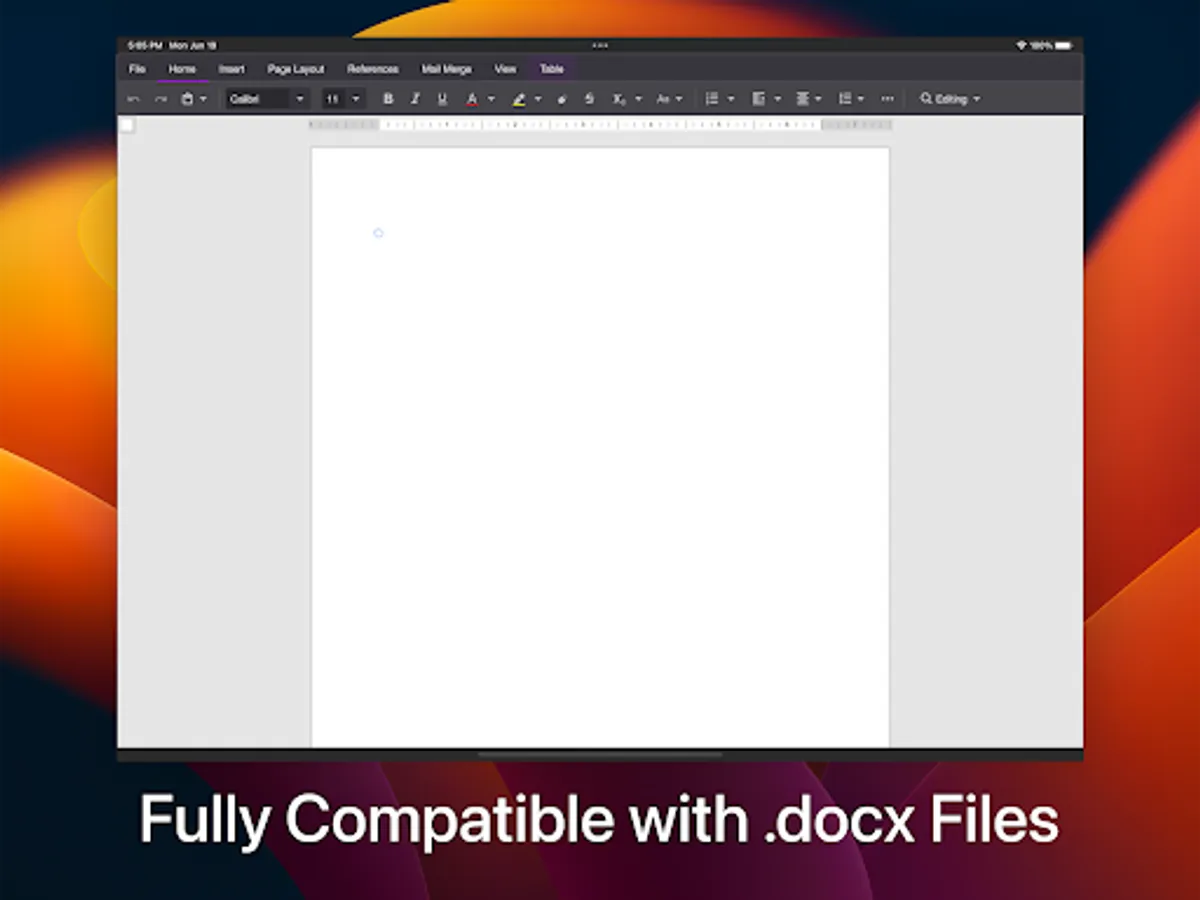Expand the font color dropdown arrow
The height and width of the screenshot is (900, 1200).
[490, 99]
